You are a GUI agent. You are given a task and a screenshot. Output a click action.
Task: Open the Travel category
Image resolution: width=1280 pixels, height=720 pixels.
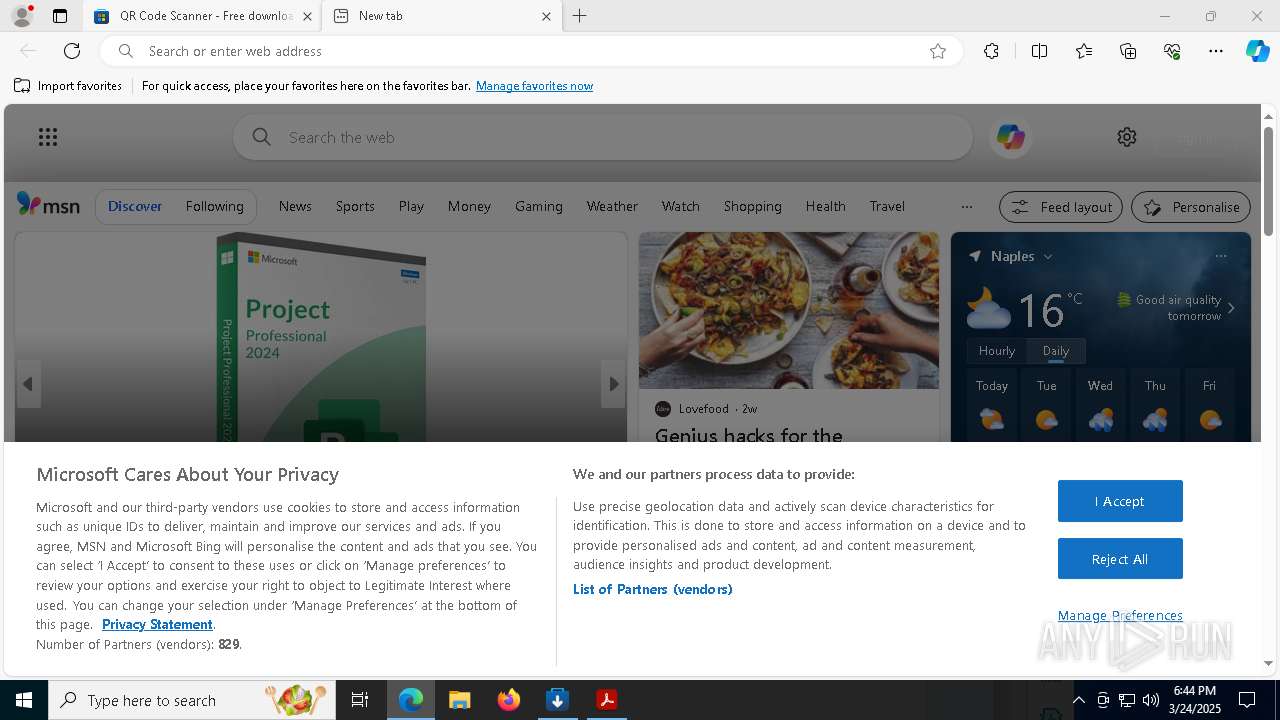[x=887, y=206]
